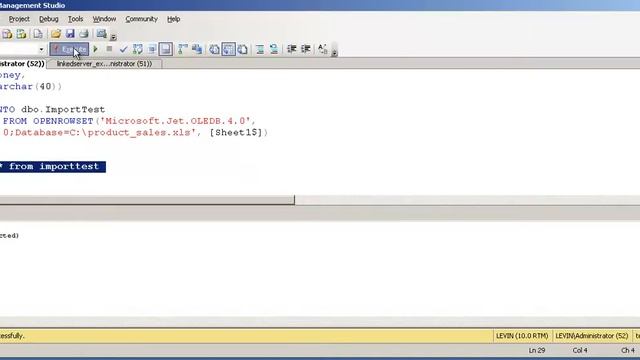Open the Help menu

coord(173,19)
